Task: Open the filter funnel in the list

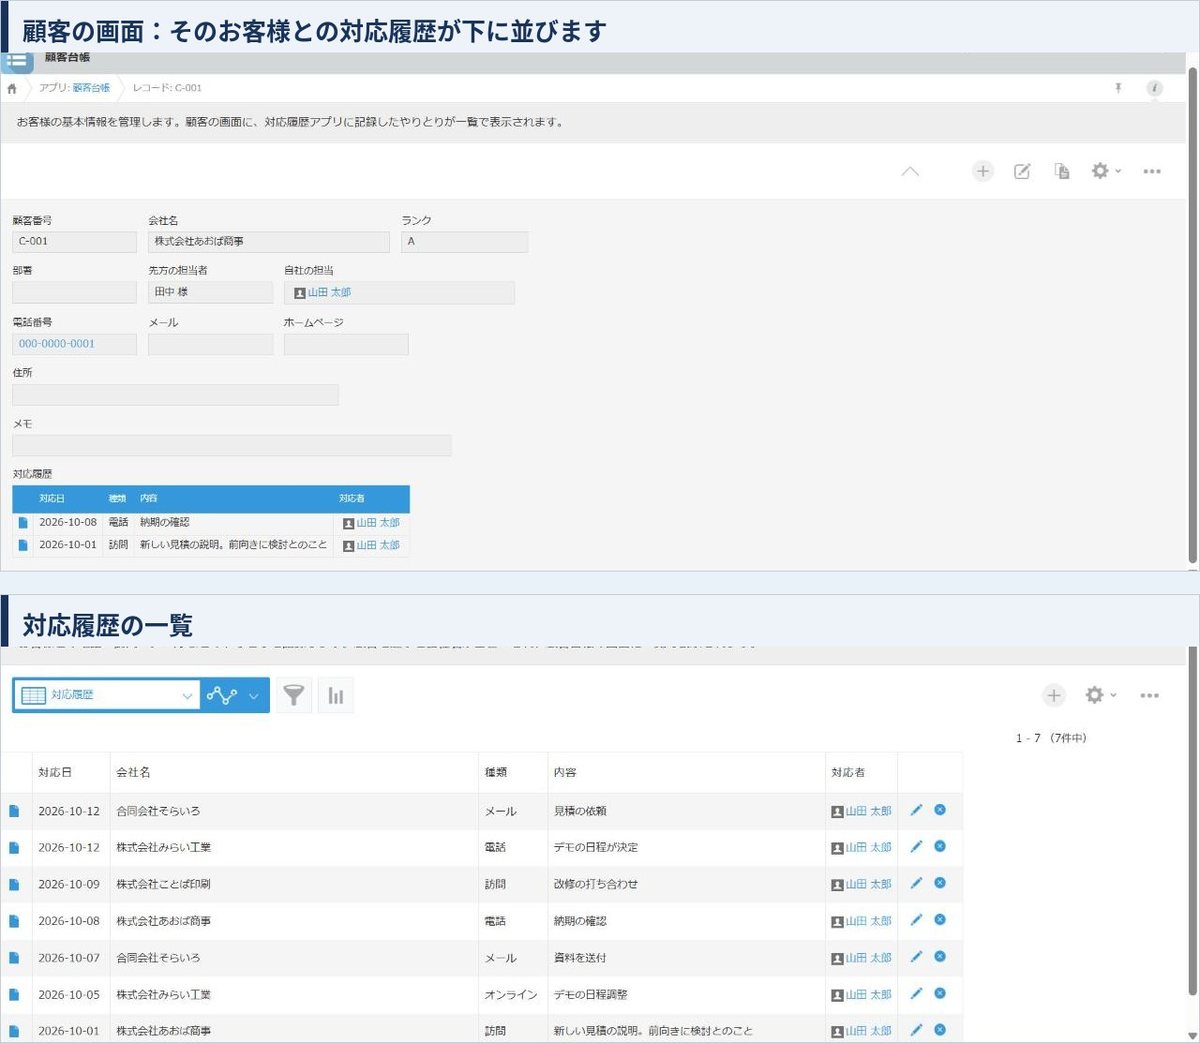Action: [x=293, y=695]
